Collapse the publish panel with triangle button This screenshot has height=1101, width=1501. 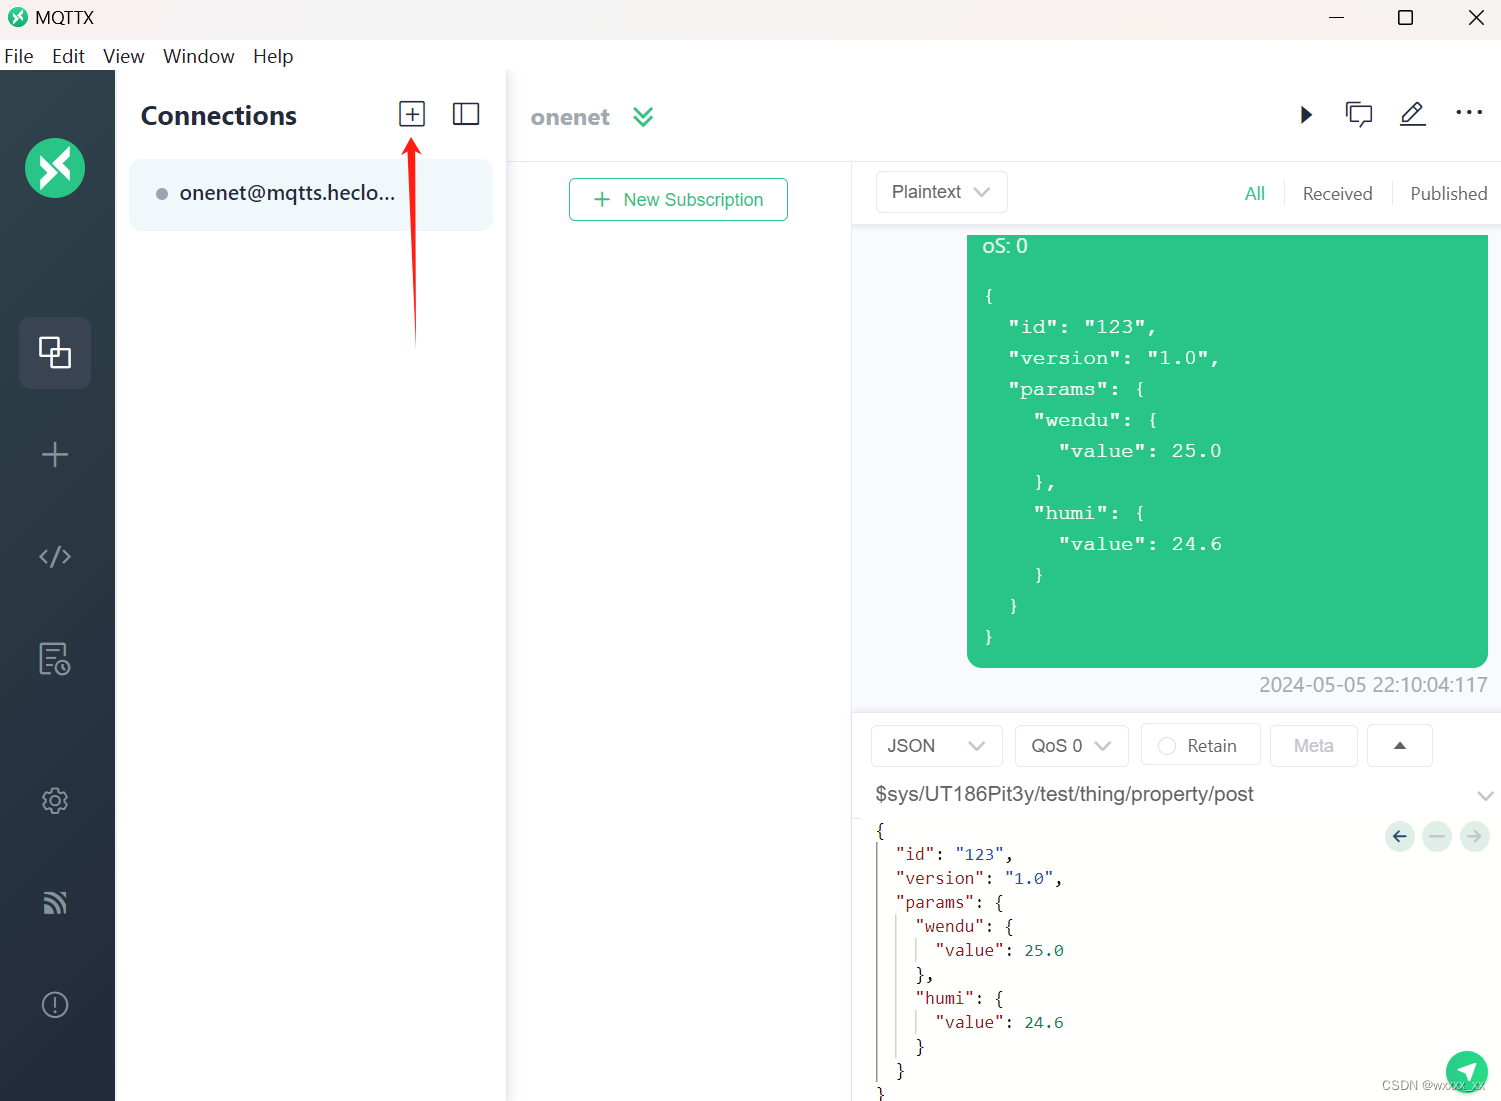[1400, 746]
